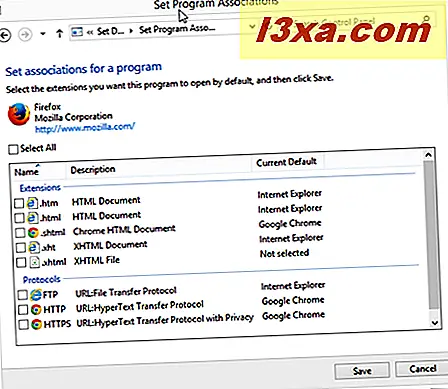The width and height of the screenshot is (448, 389).
Task: Select 'Internet Explorer' default in FTP row
Action: pyautogui.click(x=293, y=286)
